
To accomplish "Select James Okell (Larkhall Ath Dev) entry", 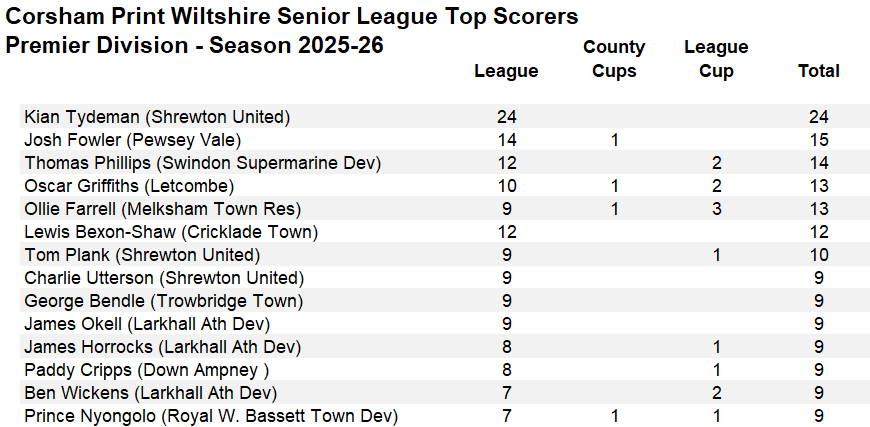I will pyautogui.click(x=147, y=324).
